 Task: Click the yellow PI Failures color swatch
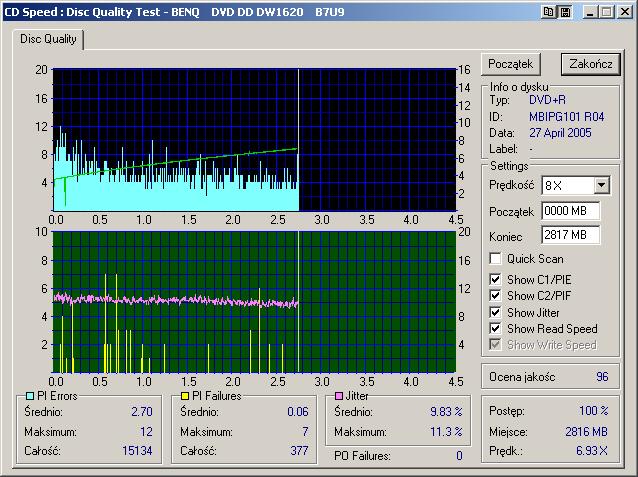pyautogui.click(x=185, y=396)
